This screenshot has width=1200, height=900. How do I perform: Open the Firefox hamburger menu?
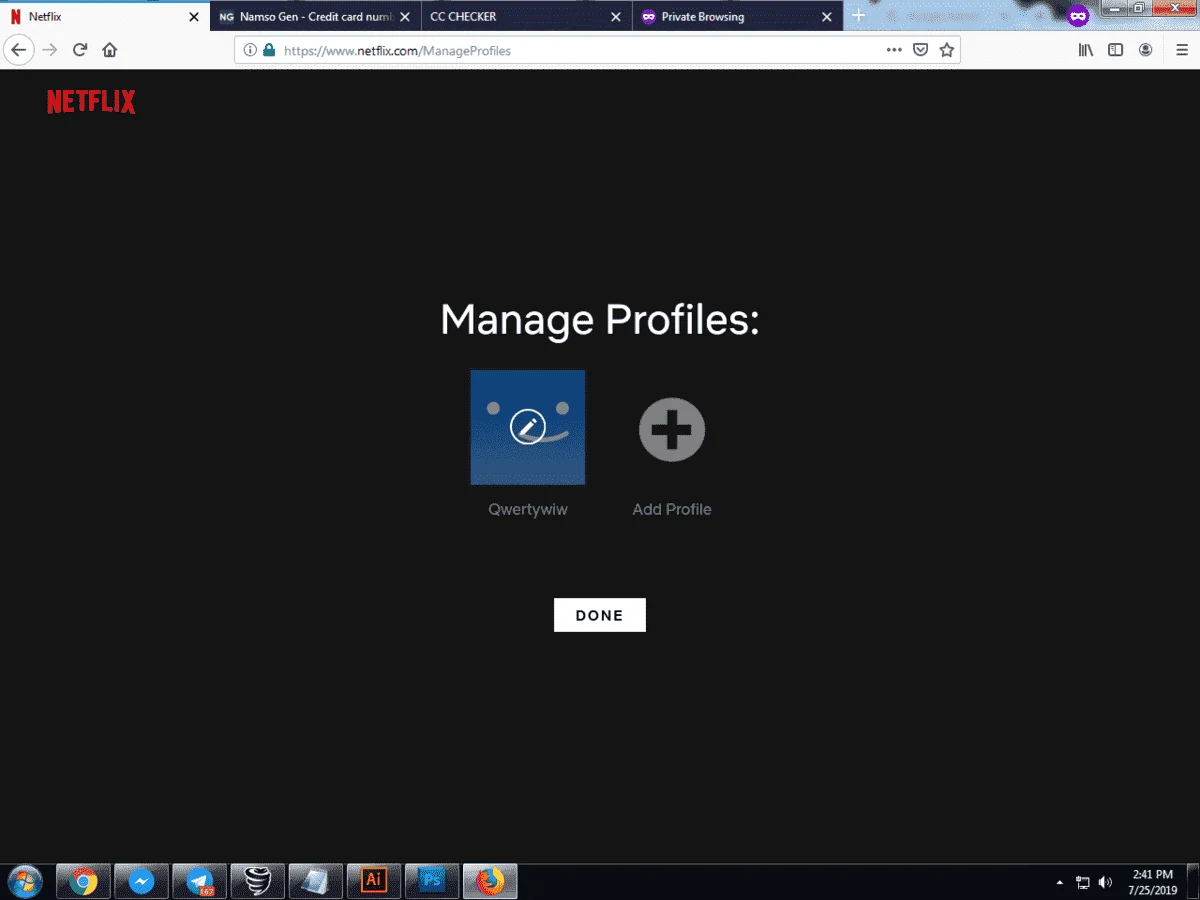coord(1181,50)
